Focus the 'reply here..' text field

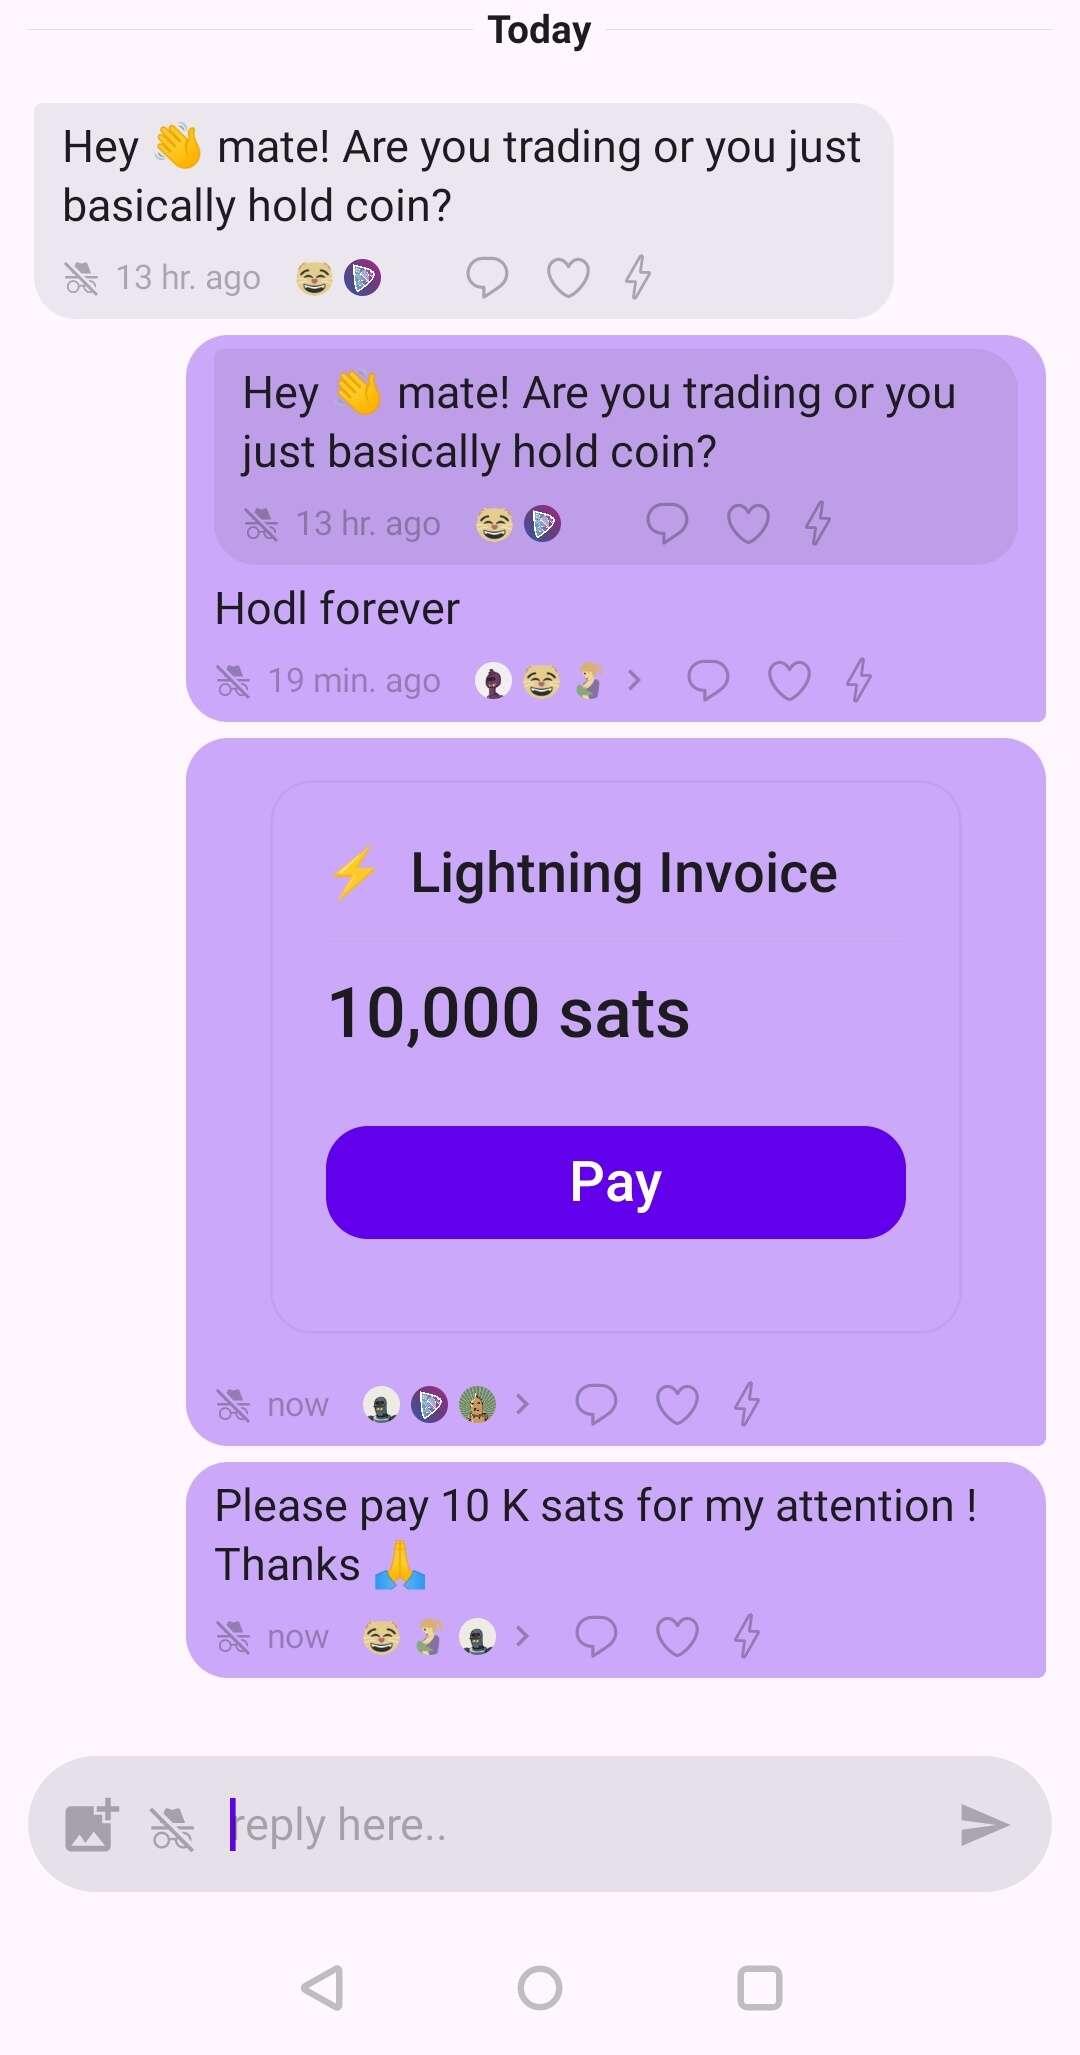point(585,1825)
